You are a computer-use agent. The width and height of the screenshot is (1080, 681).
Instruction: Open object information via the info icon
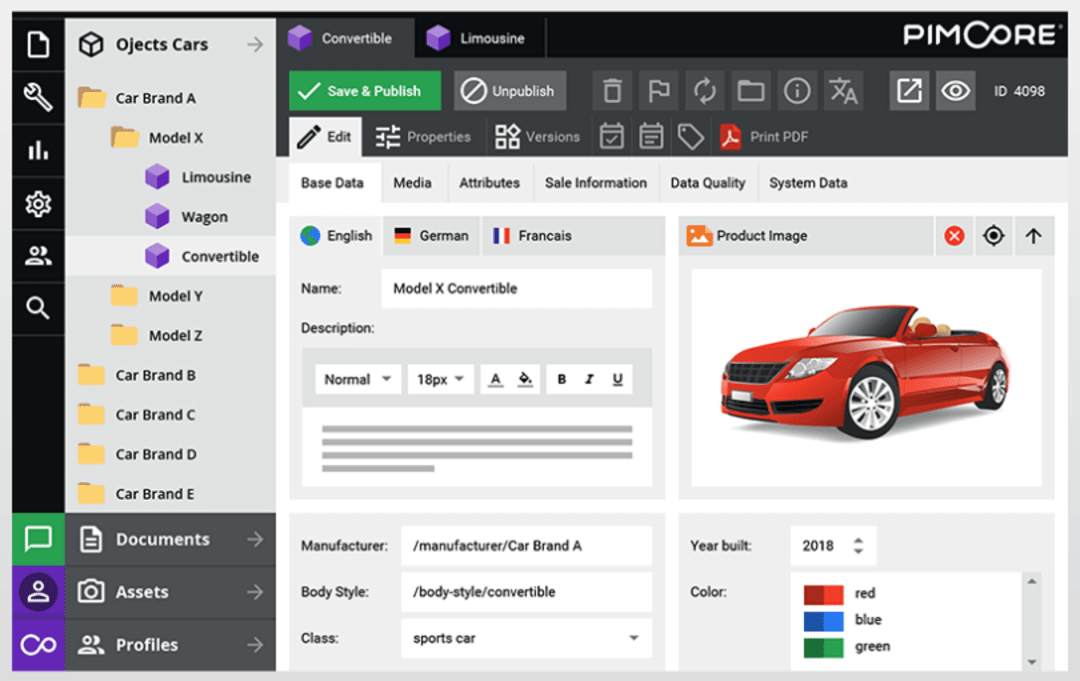(797, 90)
